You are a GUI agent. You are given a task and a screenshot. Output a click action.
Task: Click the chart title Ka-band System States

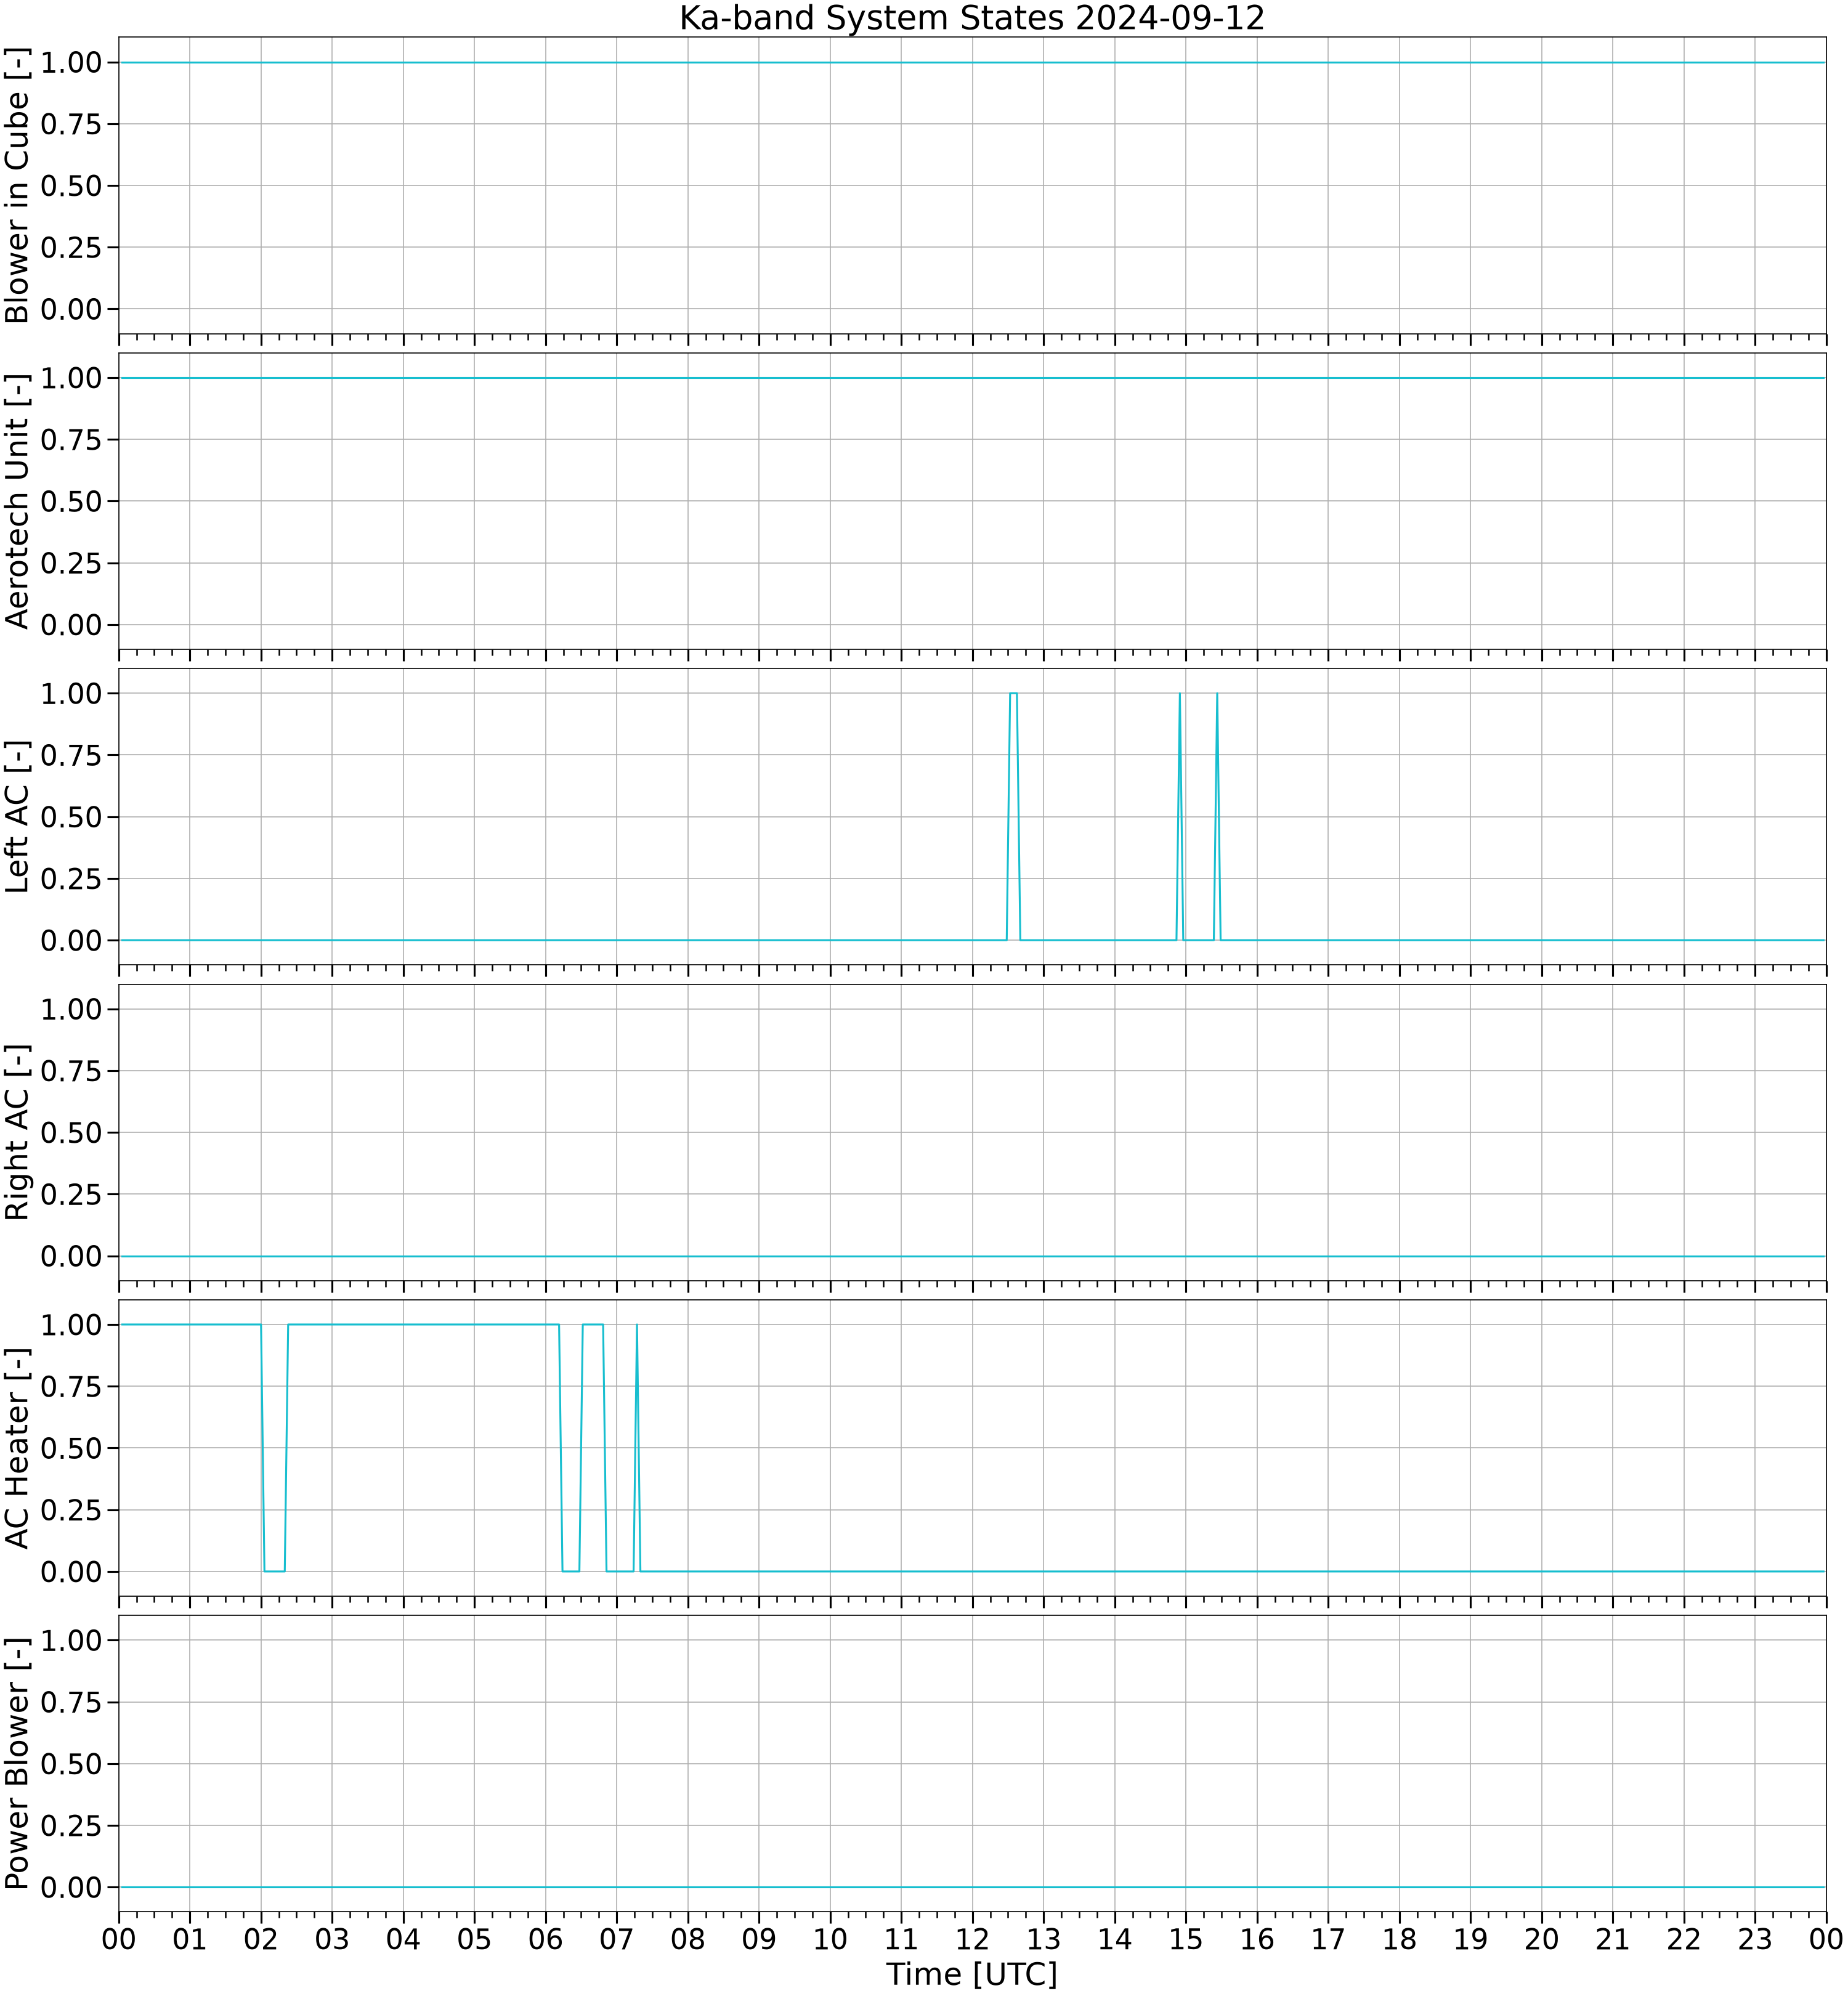(x=971, y=18)
